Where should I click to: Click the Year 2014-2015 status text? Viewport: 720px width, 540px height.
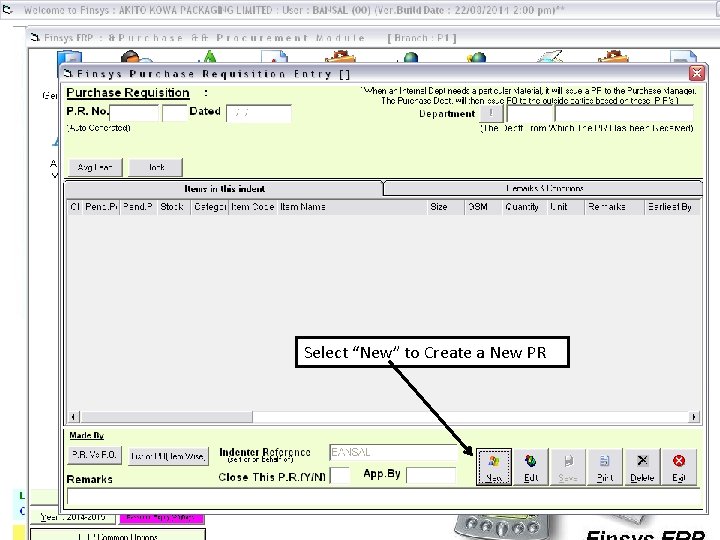tap(73, 517)
